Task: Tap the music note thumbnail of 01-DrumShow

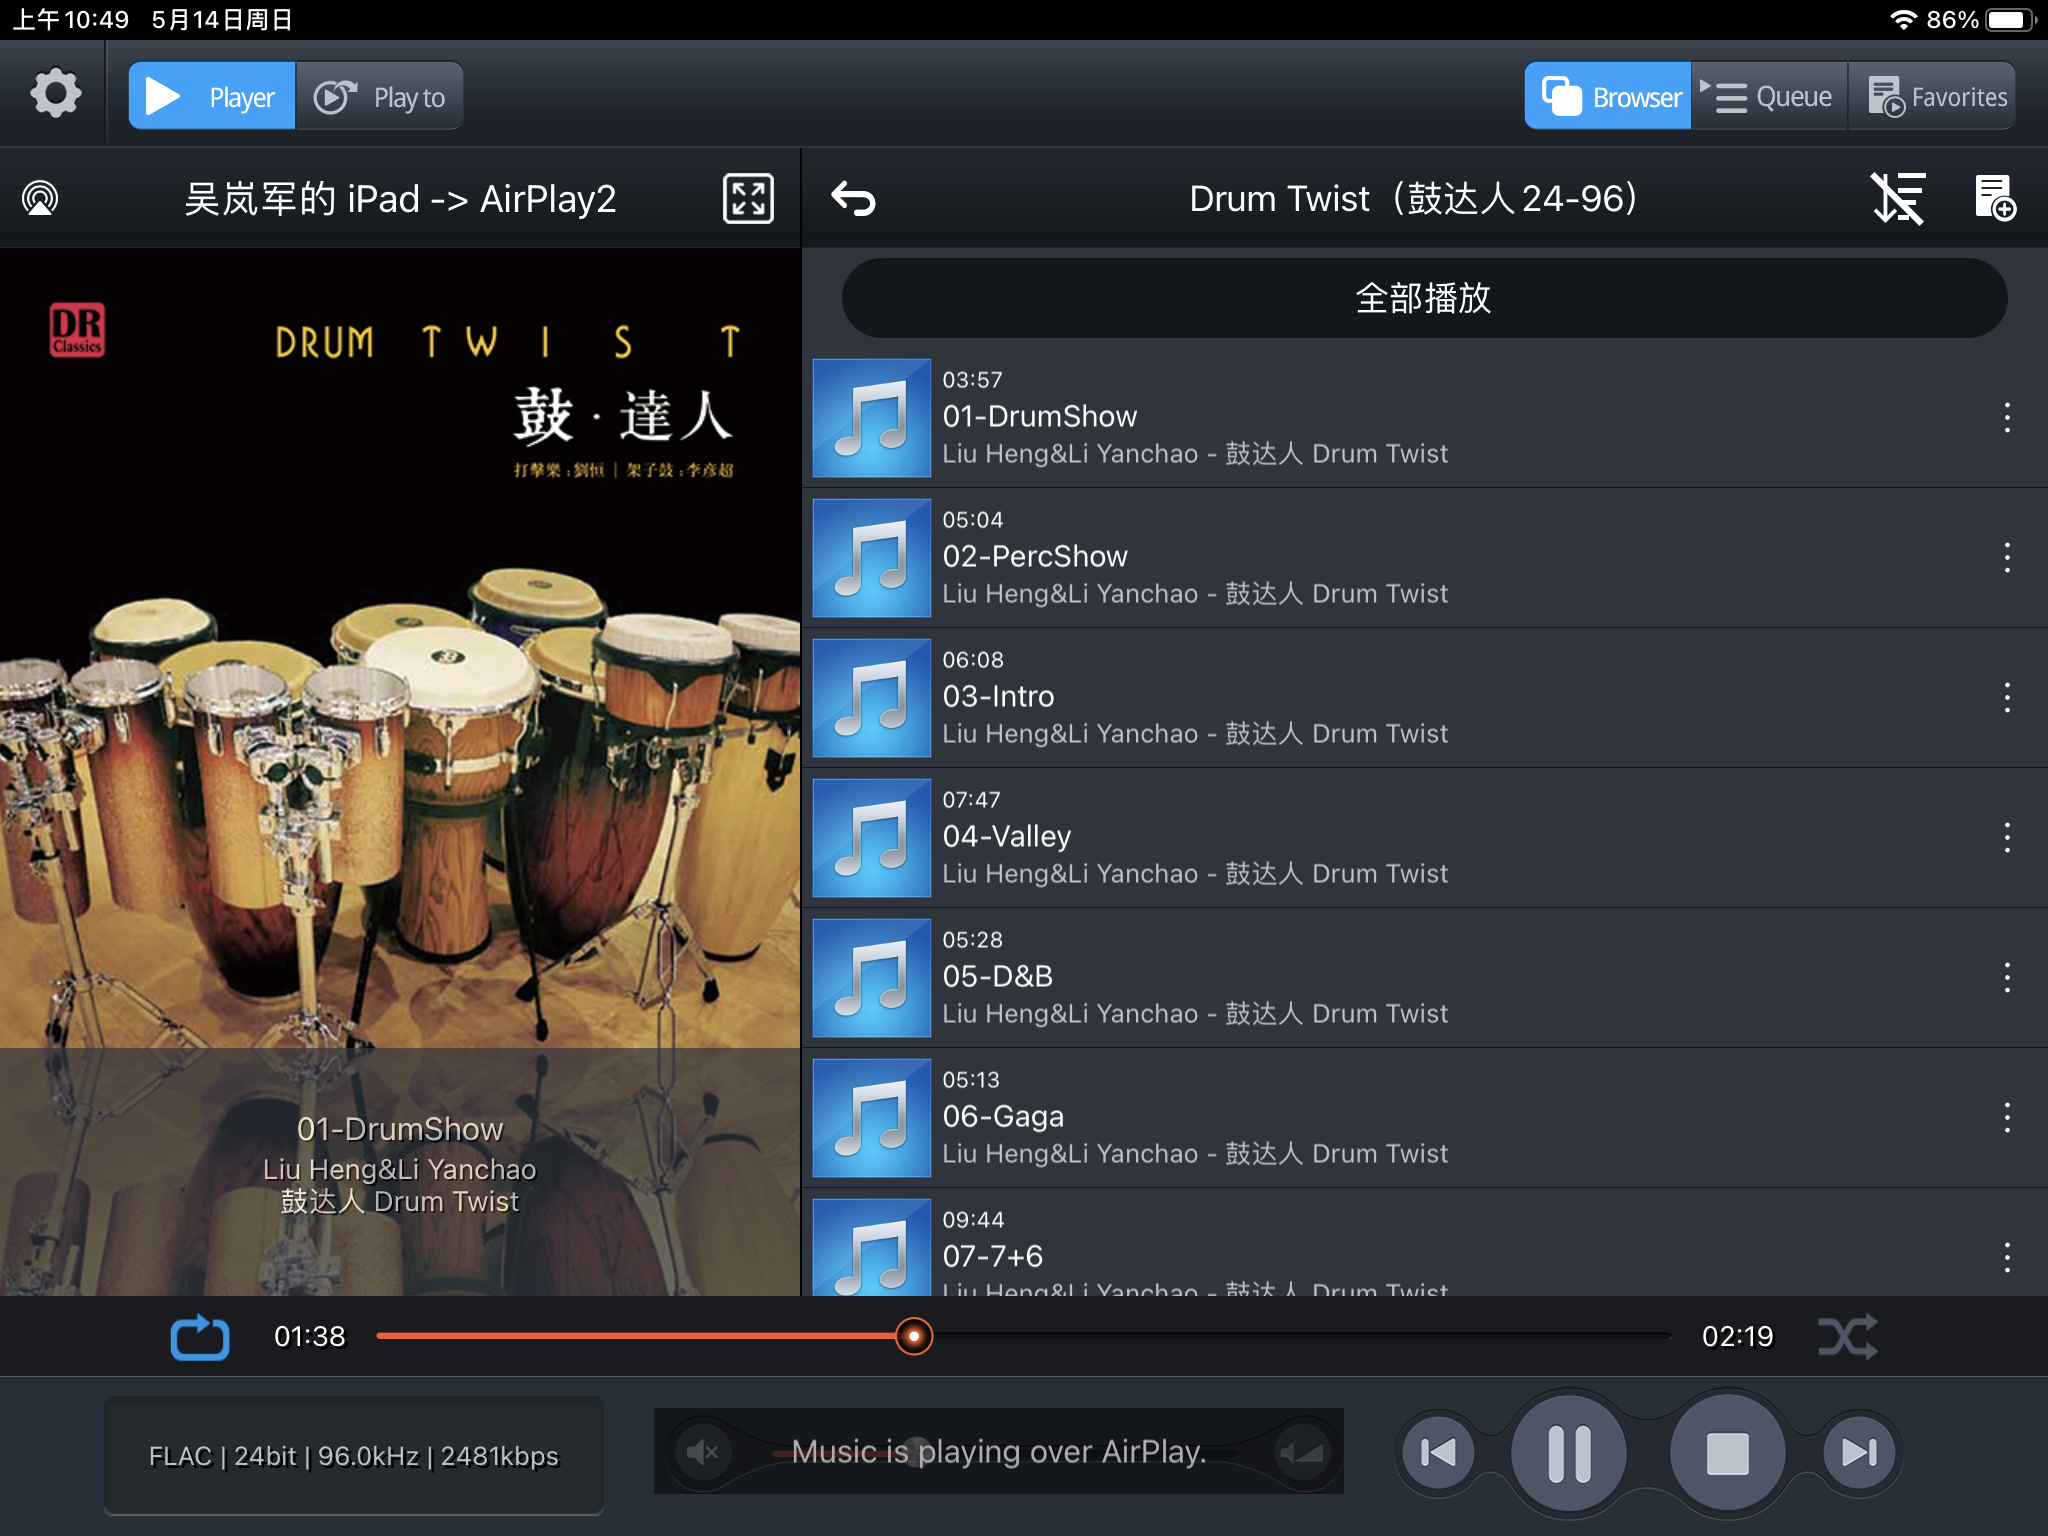Action: [872, 418]
